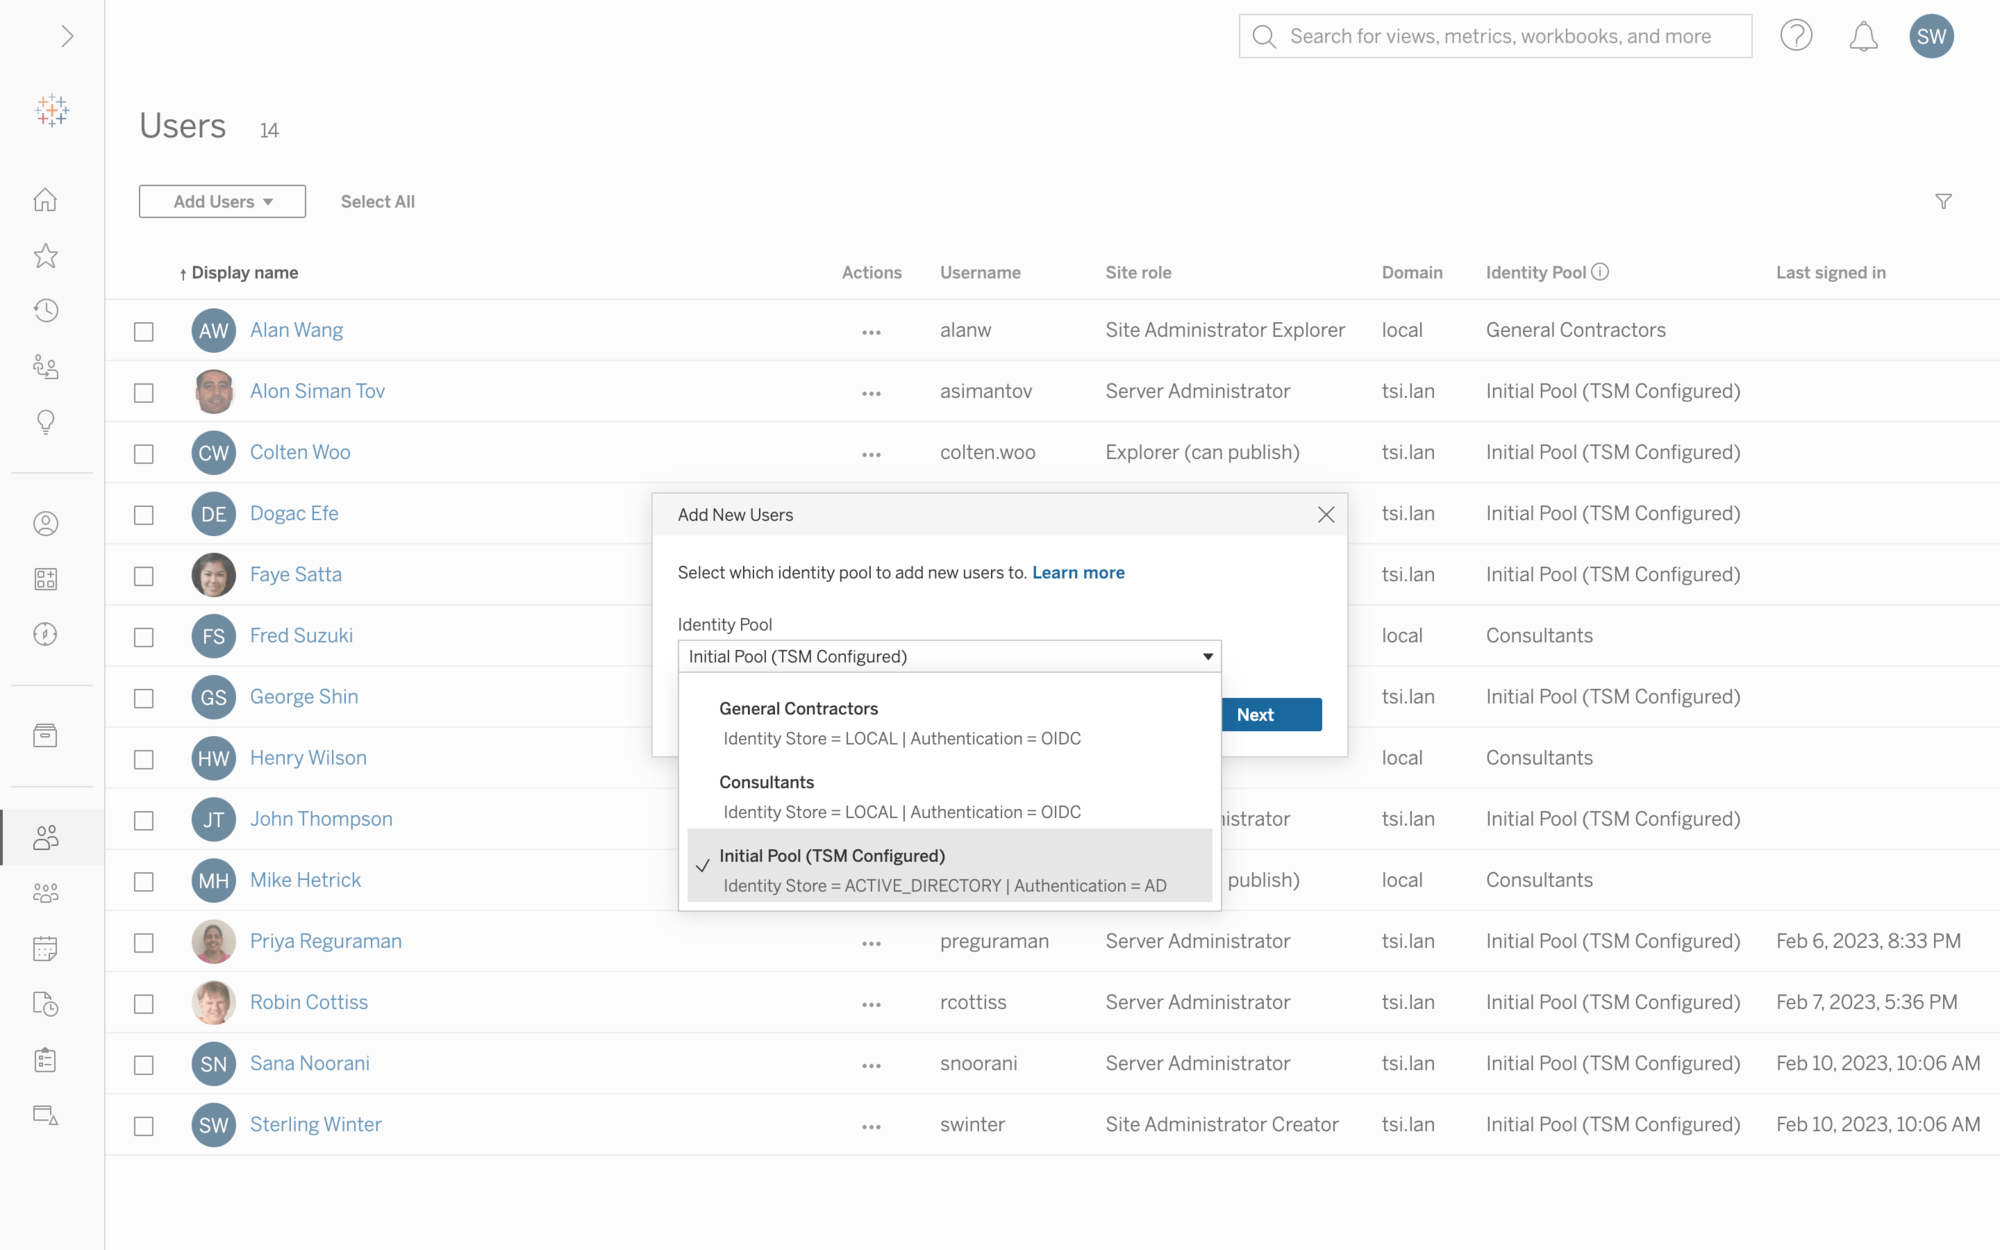Viewport: 2000px width, 1250px height.
Task: Click the Learn more hyperlink
Action: [1077, 572]
